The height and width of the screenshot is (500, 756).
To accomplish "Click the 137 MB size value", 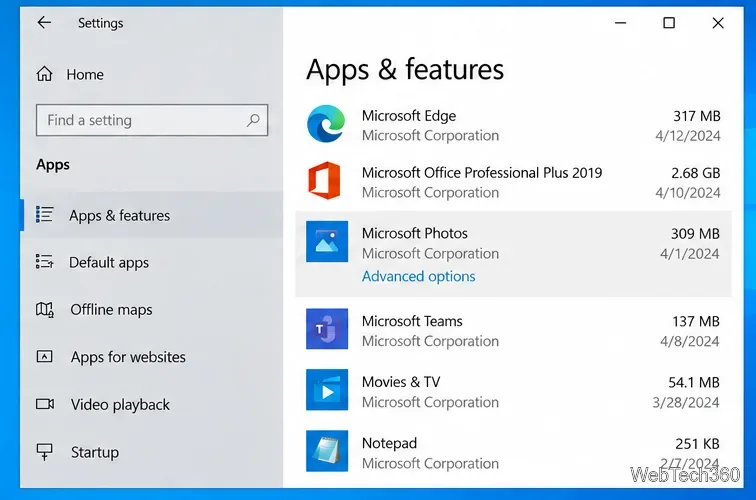I will 696,322.
